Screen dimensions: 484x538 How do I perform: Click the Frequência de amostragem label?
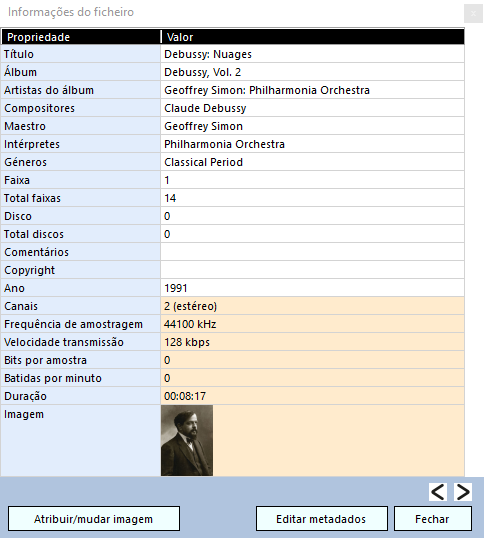(x=73, y=324)
